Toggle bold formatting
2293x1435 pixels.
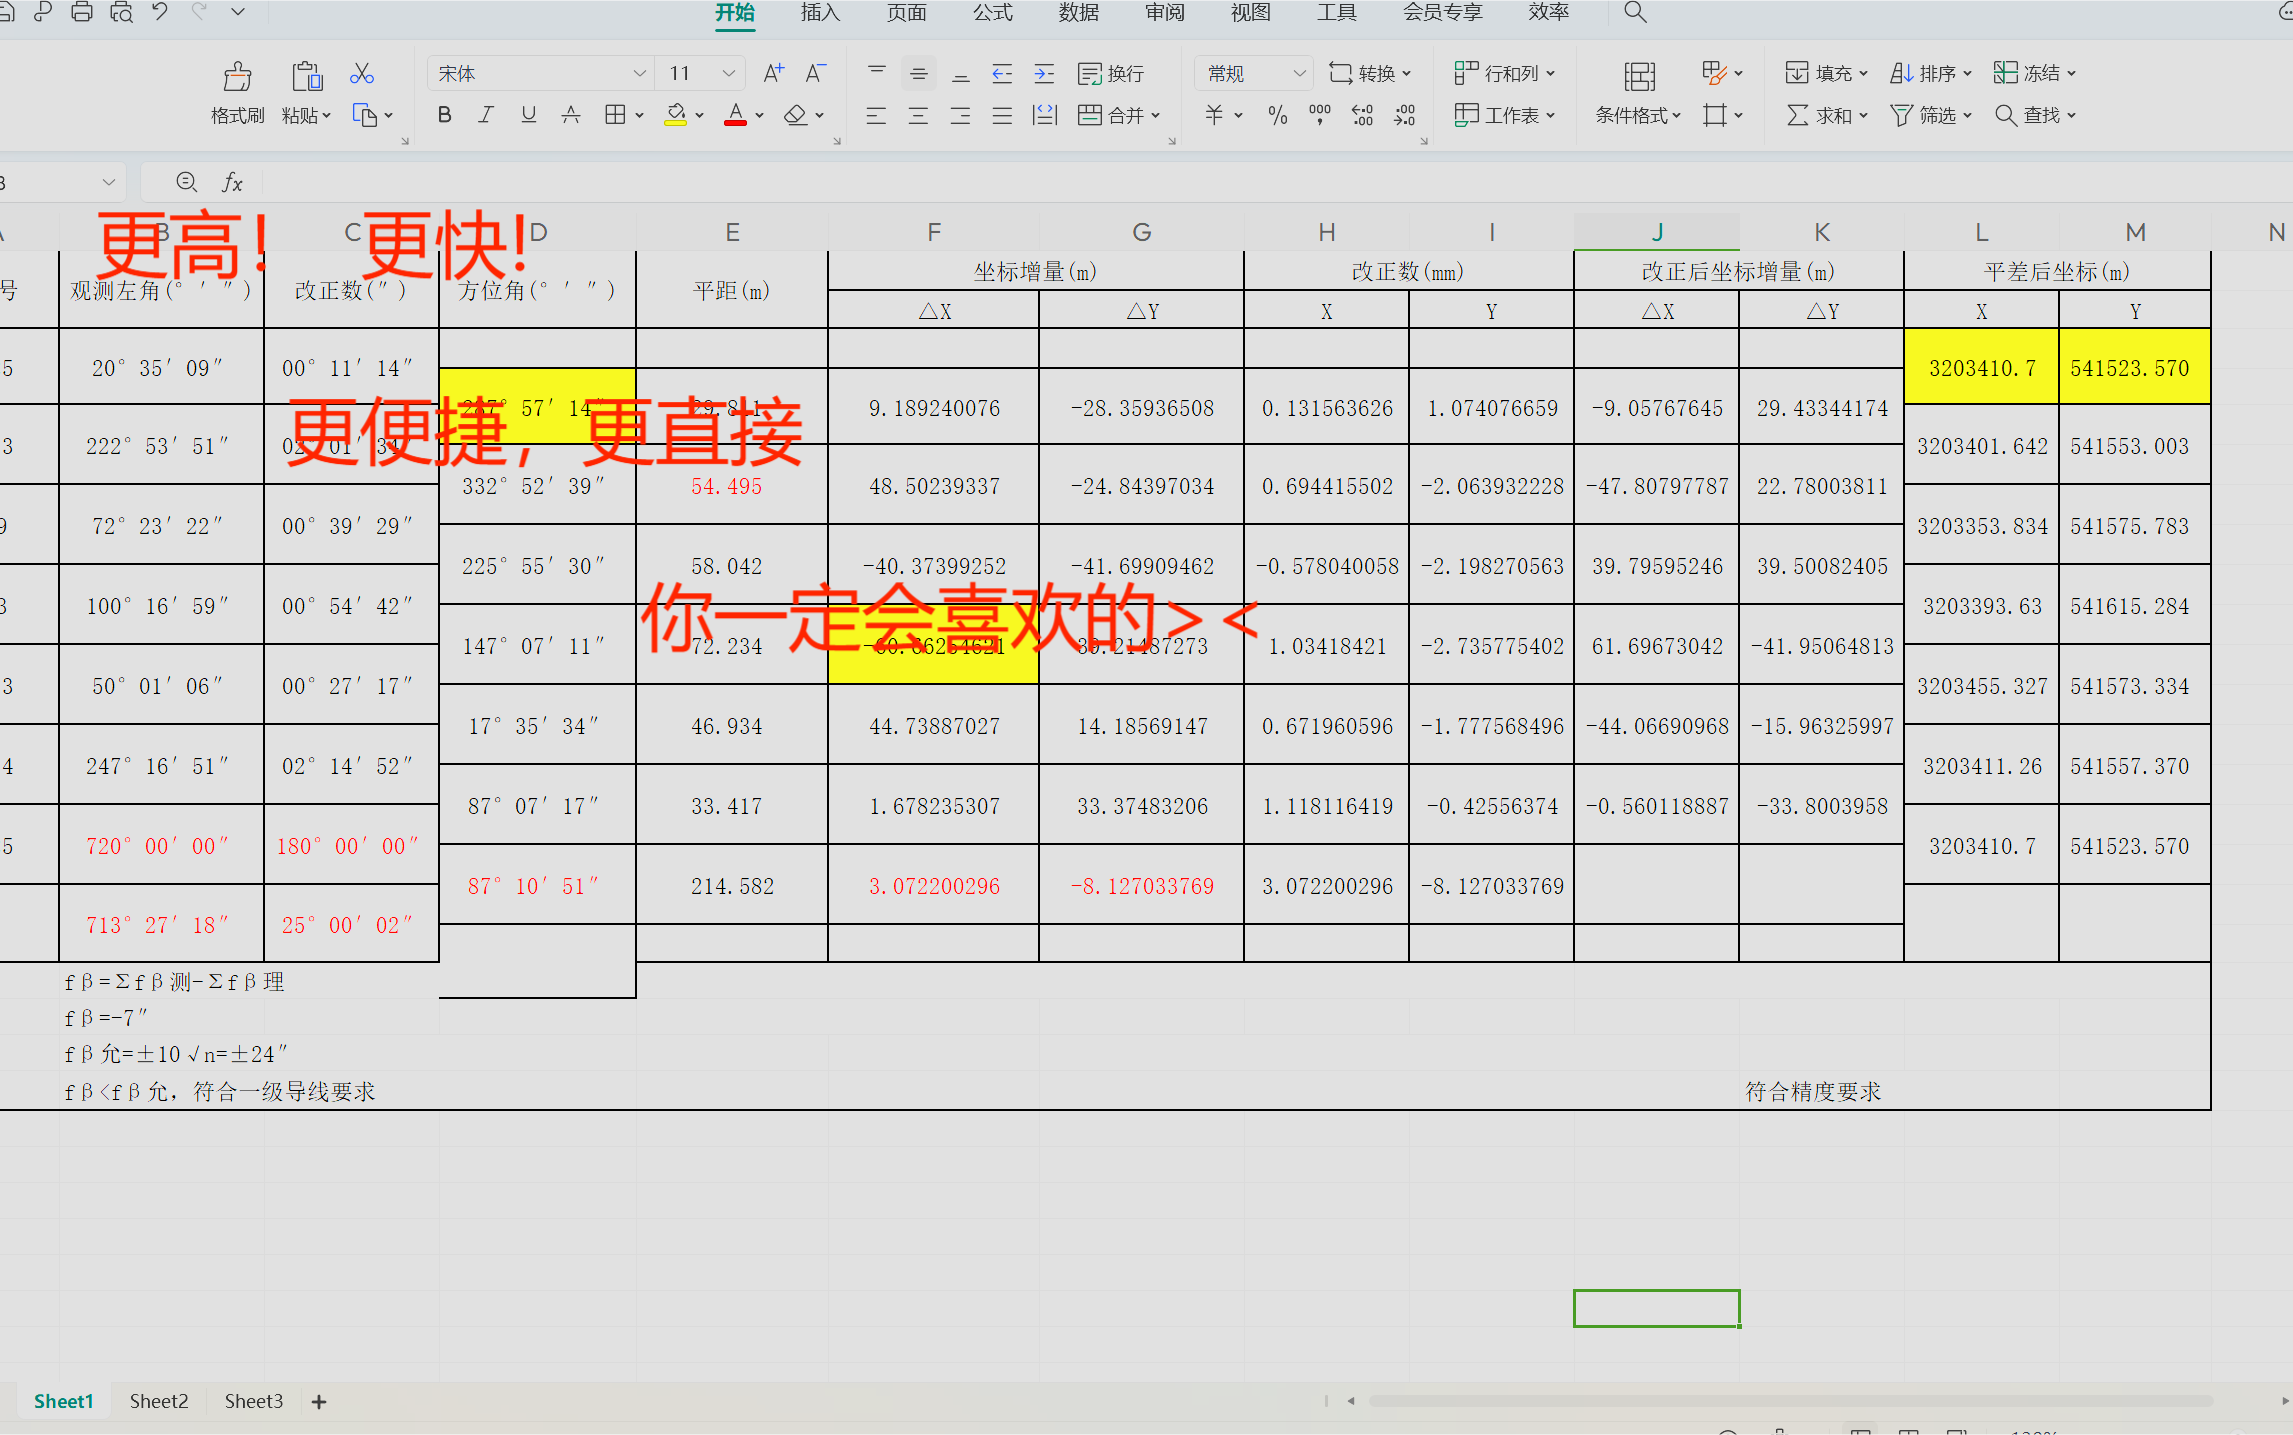[x=445, y=116]
